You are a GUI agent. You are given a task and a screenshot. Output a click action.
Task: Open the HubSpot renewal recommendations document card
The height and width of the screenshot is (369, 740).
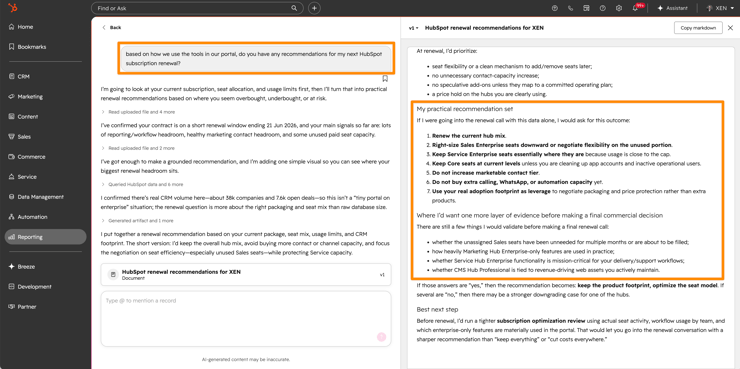tap(246, 275)
